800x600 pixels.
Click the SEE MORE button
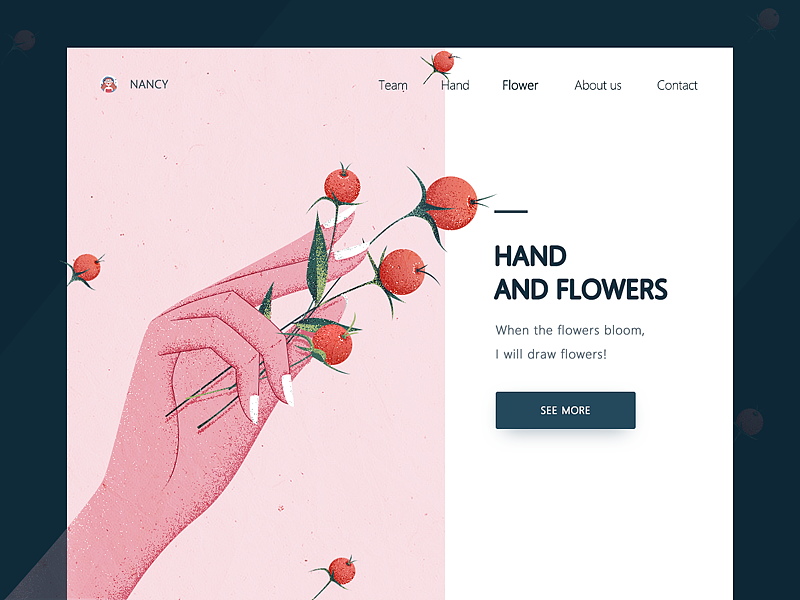click(565, 410)
